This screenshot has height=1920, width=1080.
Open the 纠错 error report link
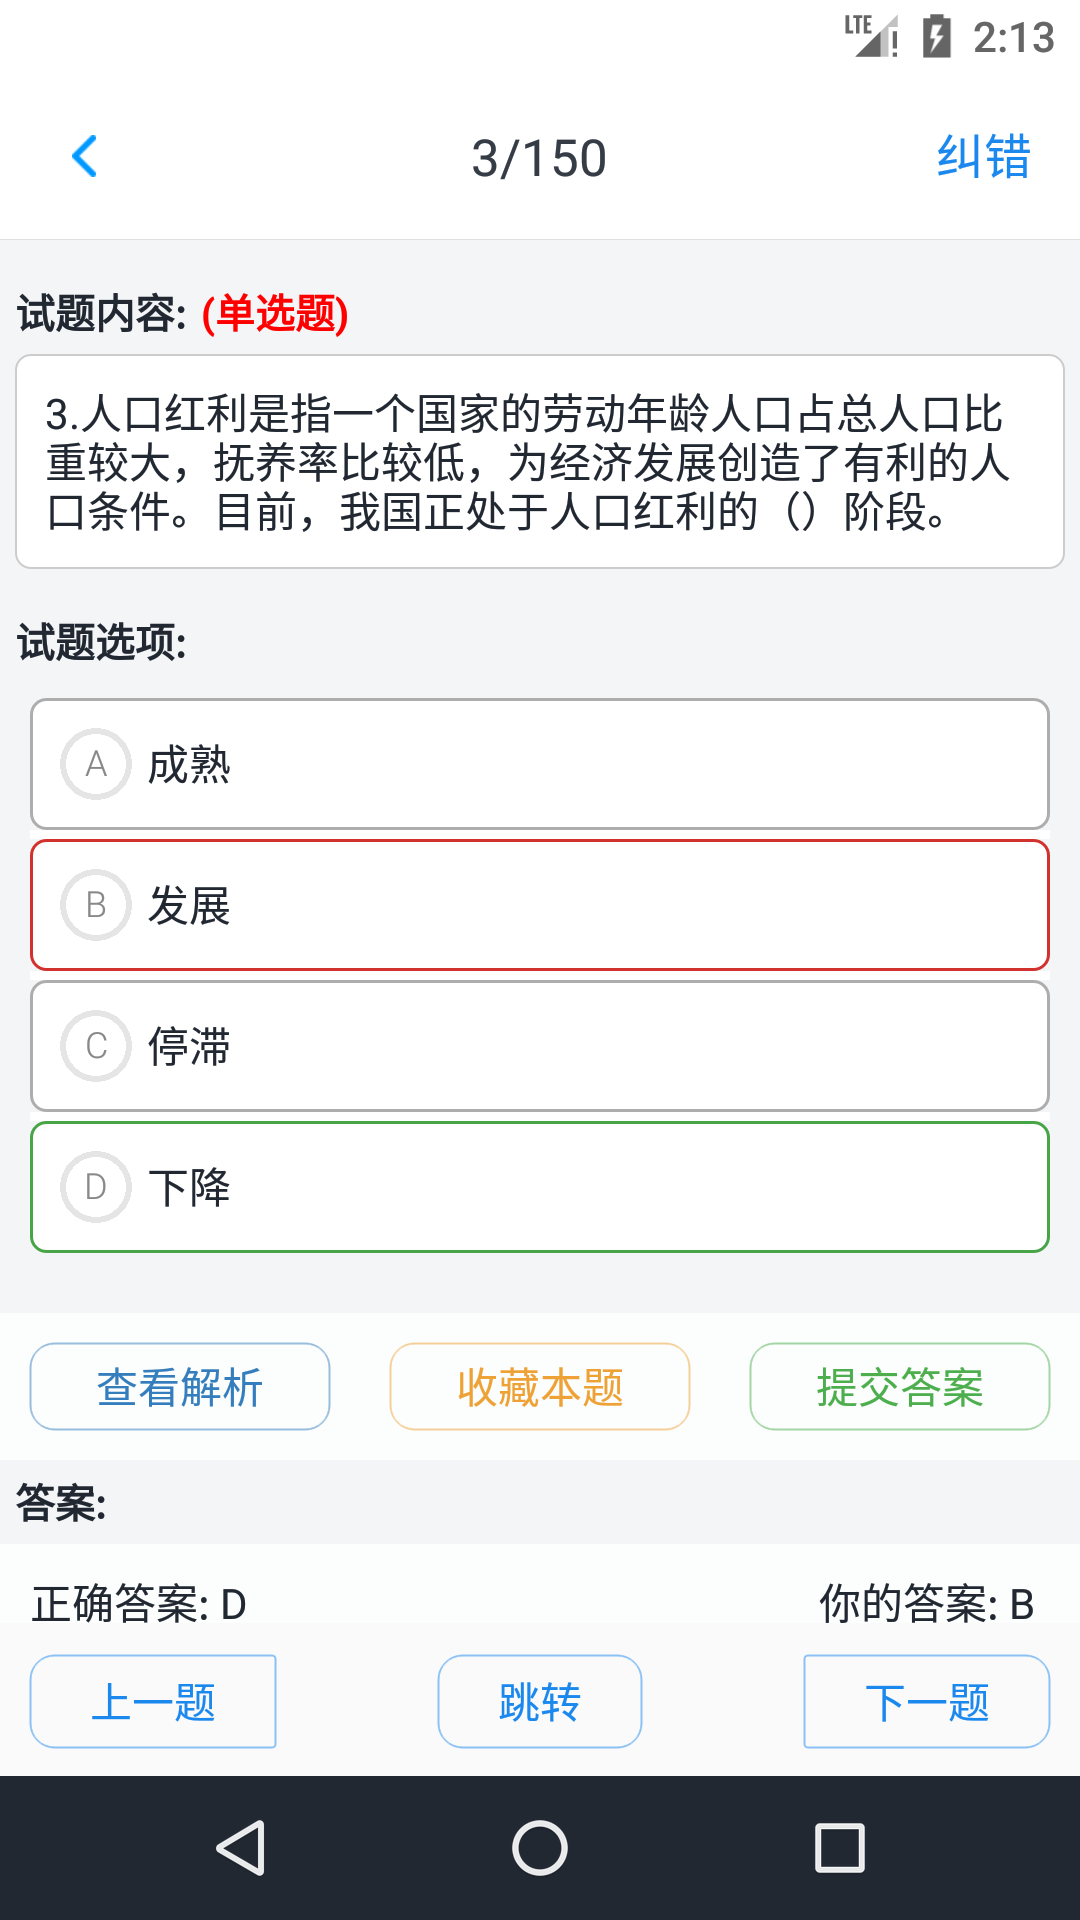[x=983, y=157]
